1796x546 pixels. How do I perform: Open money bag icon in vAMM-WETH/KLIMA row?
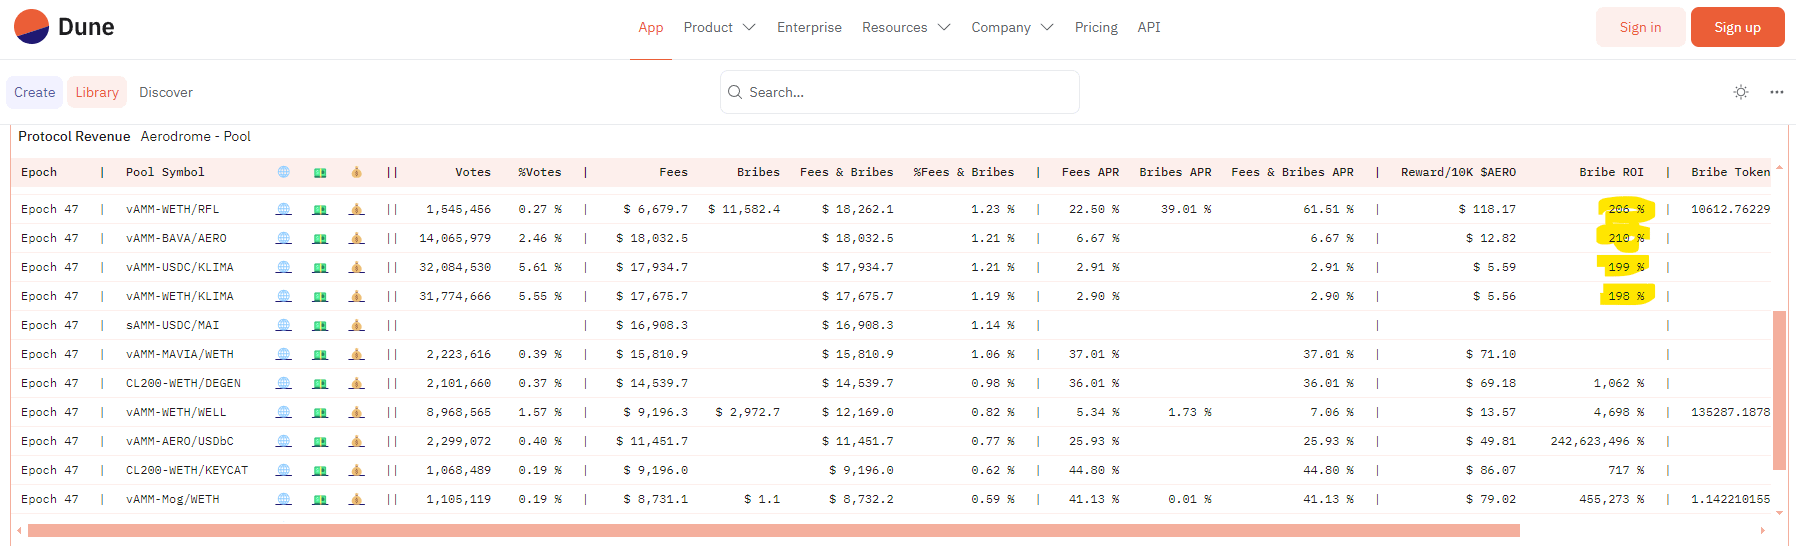[x=356, y=296]
